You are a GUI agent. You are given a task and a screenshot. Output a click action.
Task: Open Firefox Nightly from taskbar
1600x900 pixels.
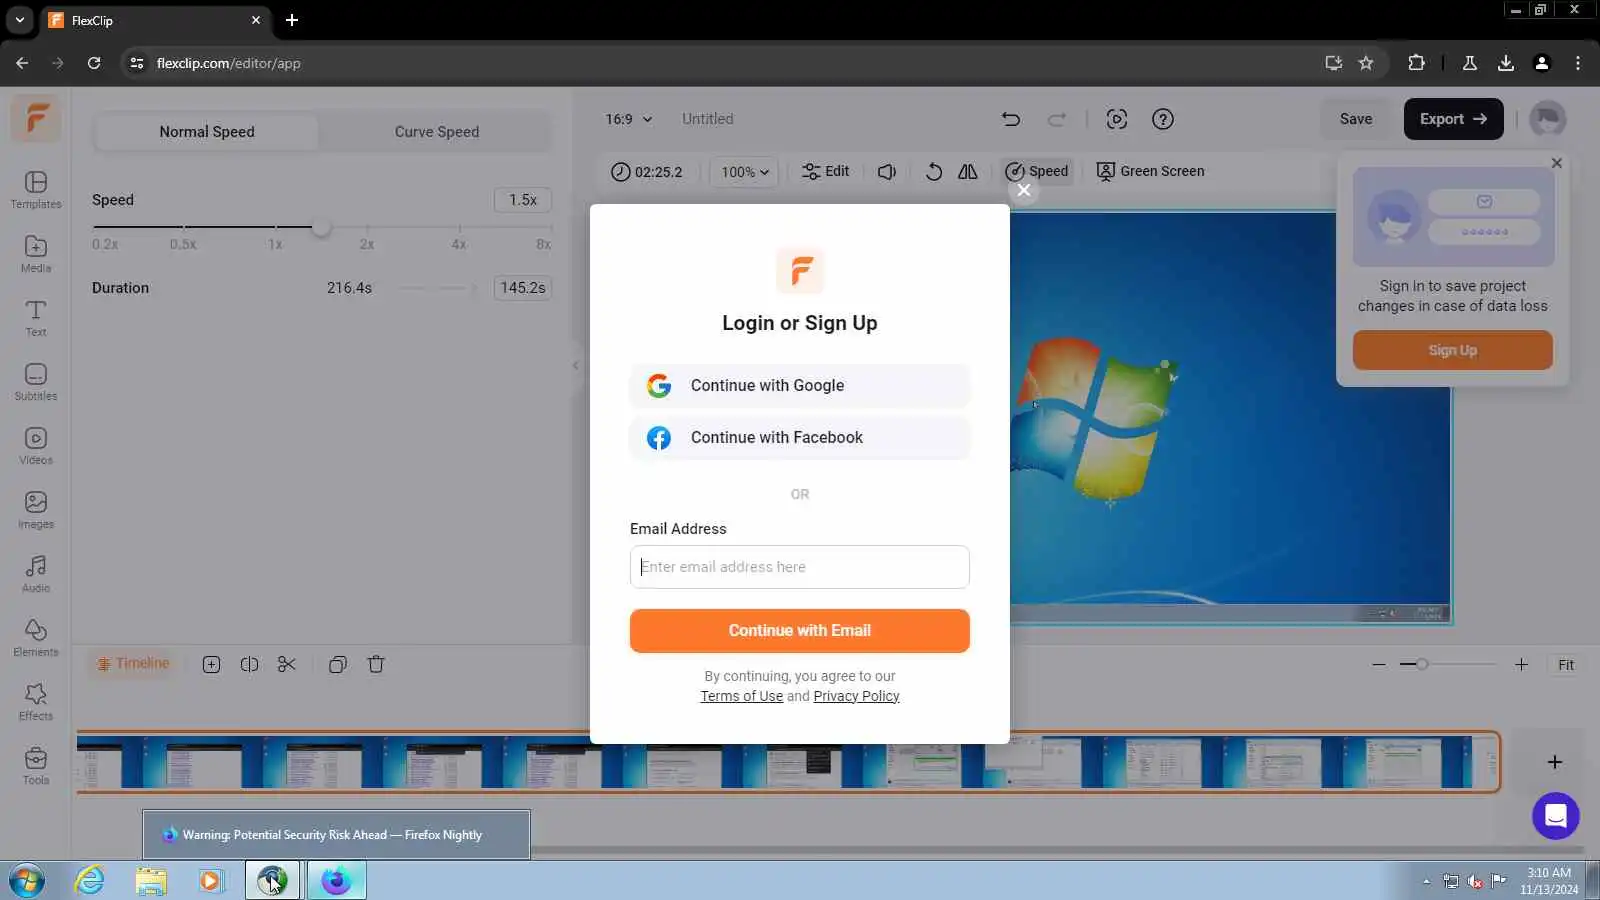coord(336,881)
